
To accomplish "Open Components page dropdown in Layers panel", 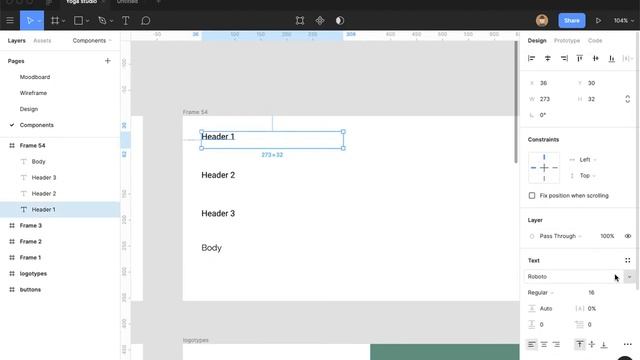I will 92,40.
